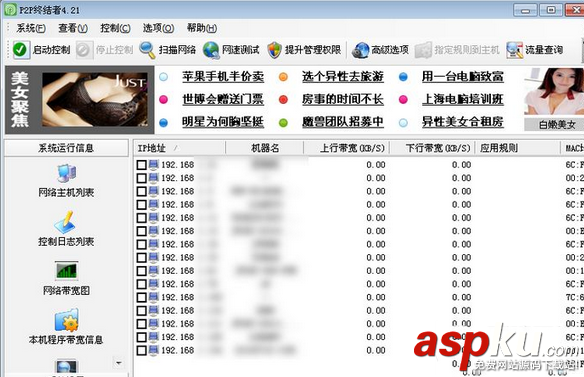
Task: Open the 选项(O) menu
Action: (x=158, y=28)
